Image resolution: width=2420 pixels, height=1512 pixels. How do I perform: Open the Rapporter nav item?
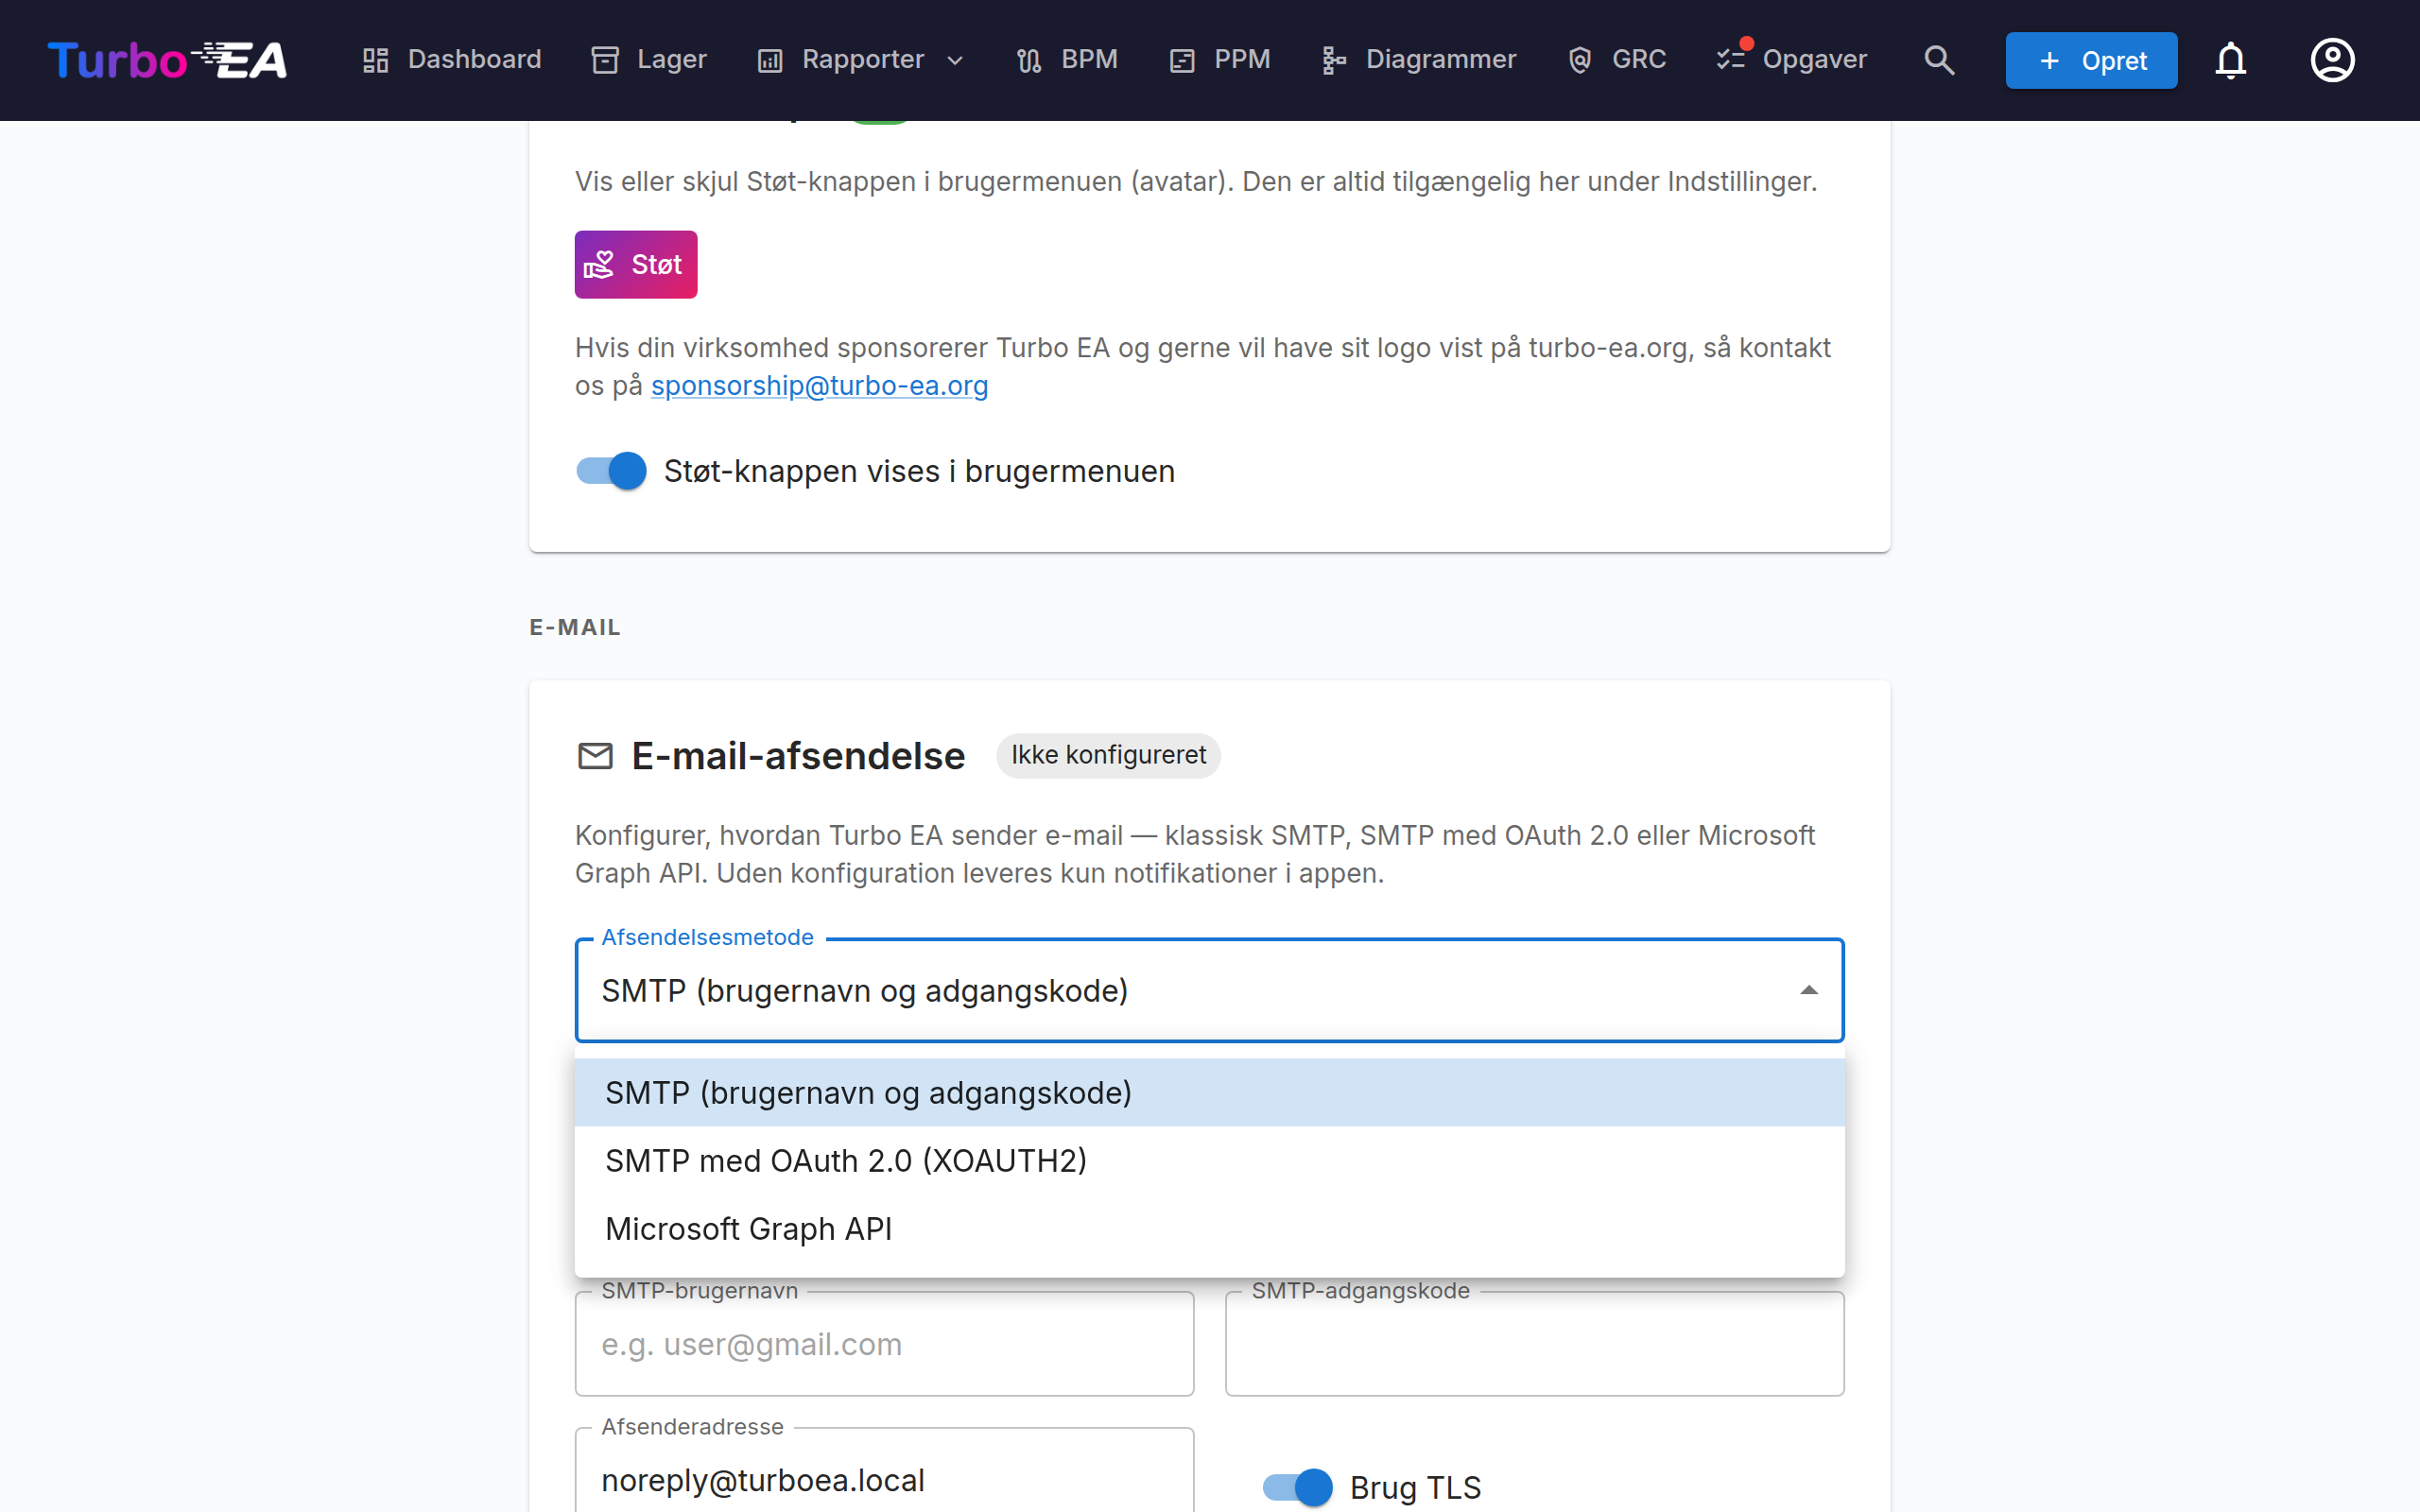[861, 60]
